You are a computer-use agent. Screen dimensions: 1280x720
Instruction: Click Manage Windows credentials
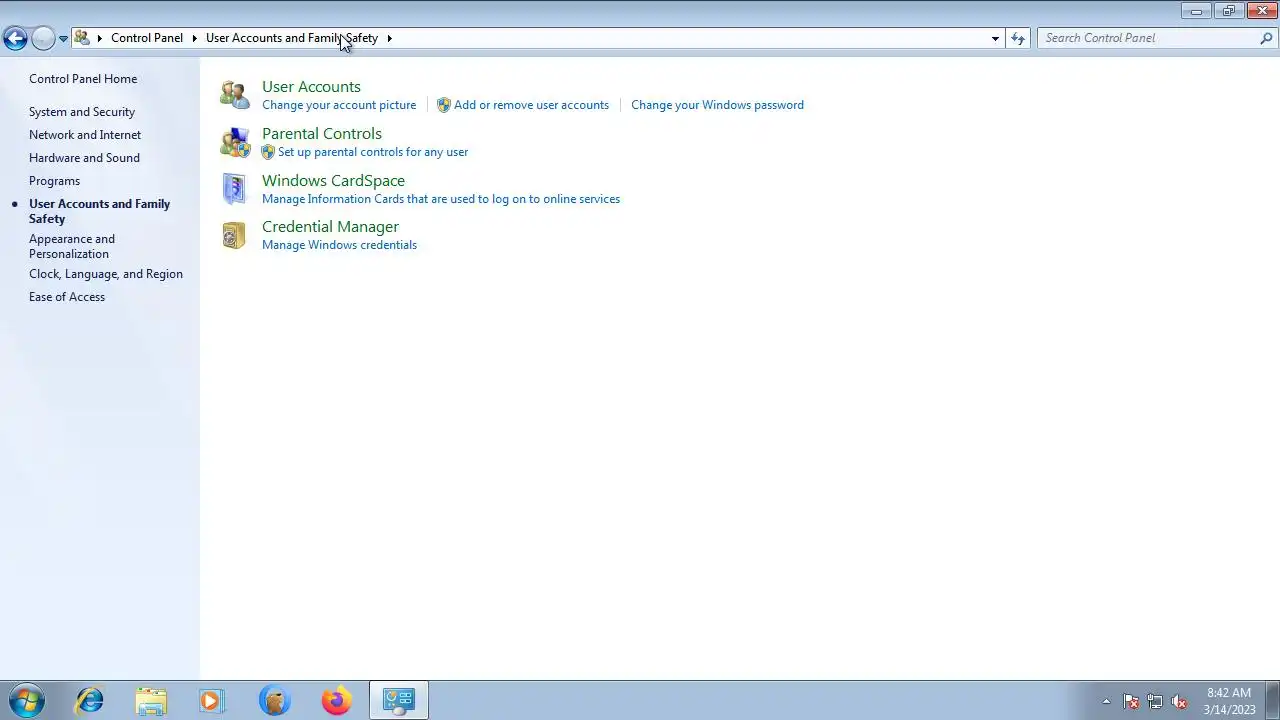(x=339, y=245)
